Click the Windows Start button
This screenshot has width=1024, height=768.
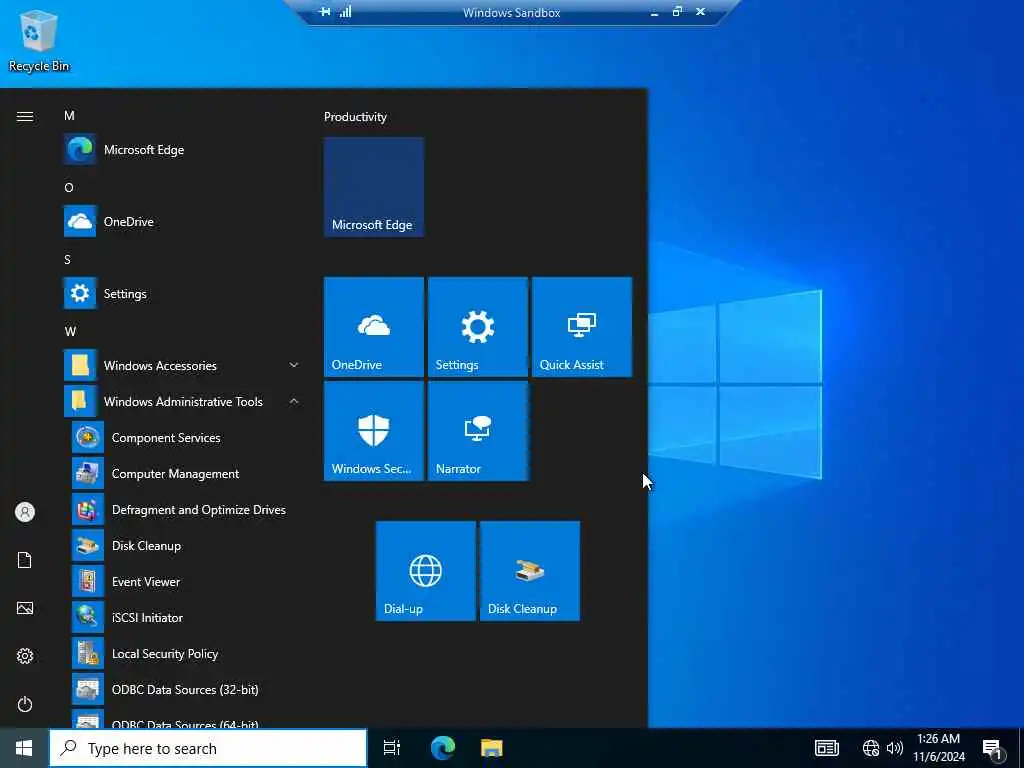point(24,748)
